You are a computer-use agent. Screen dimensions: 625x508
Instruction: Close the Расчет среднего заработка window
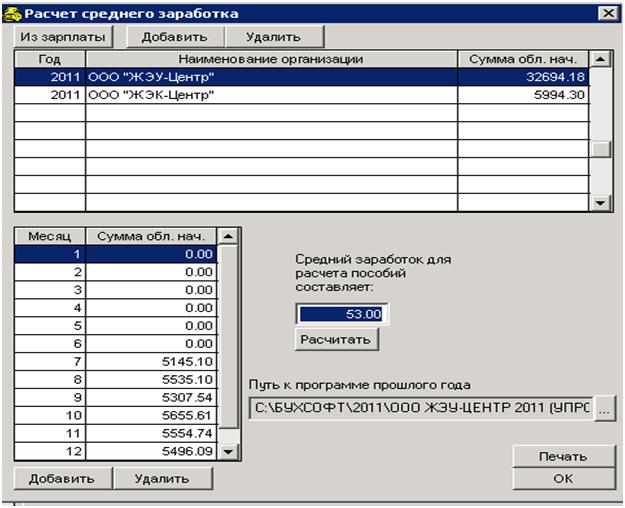point(605,13)
